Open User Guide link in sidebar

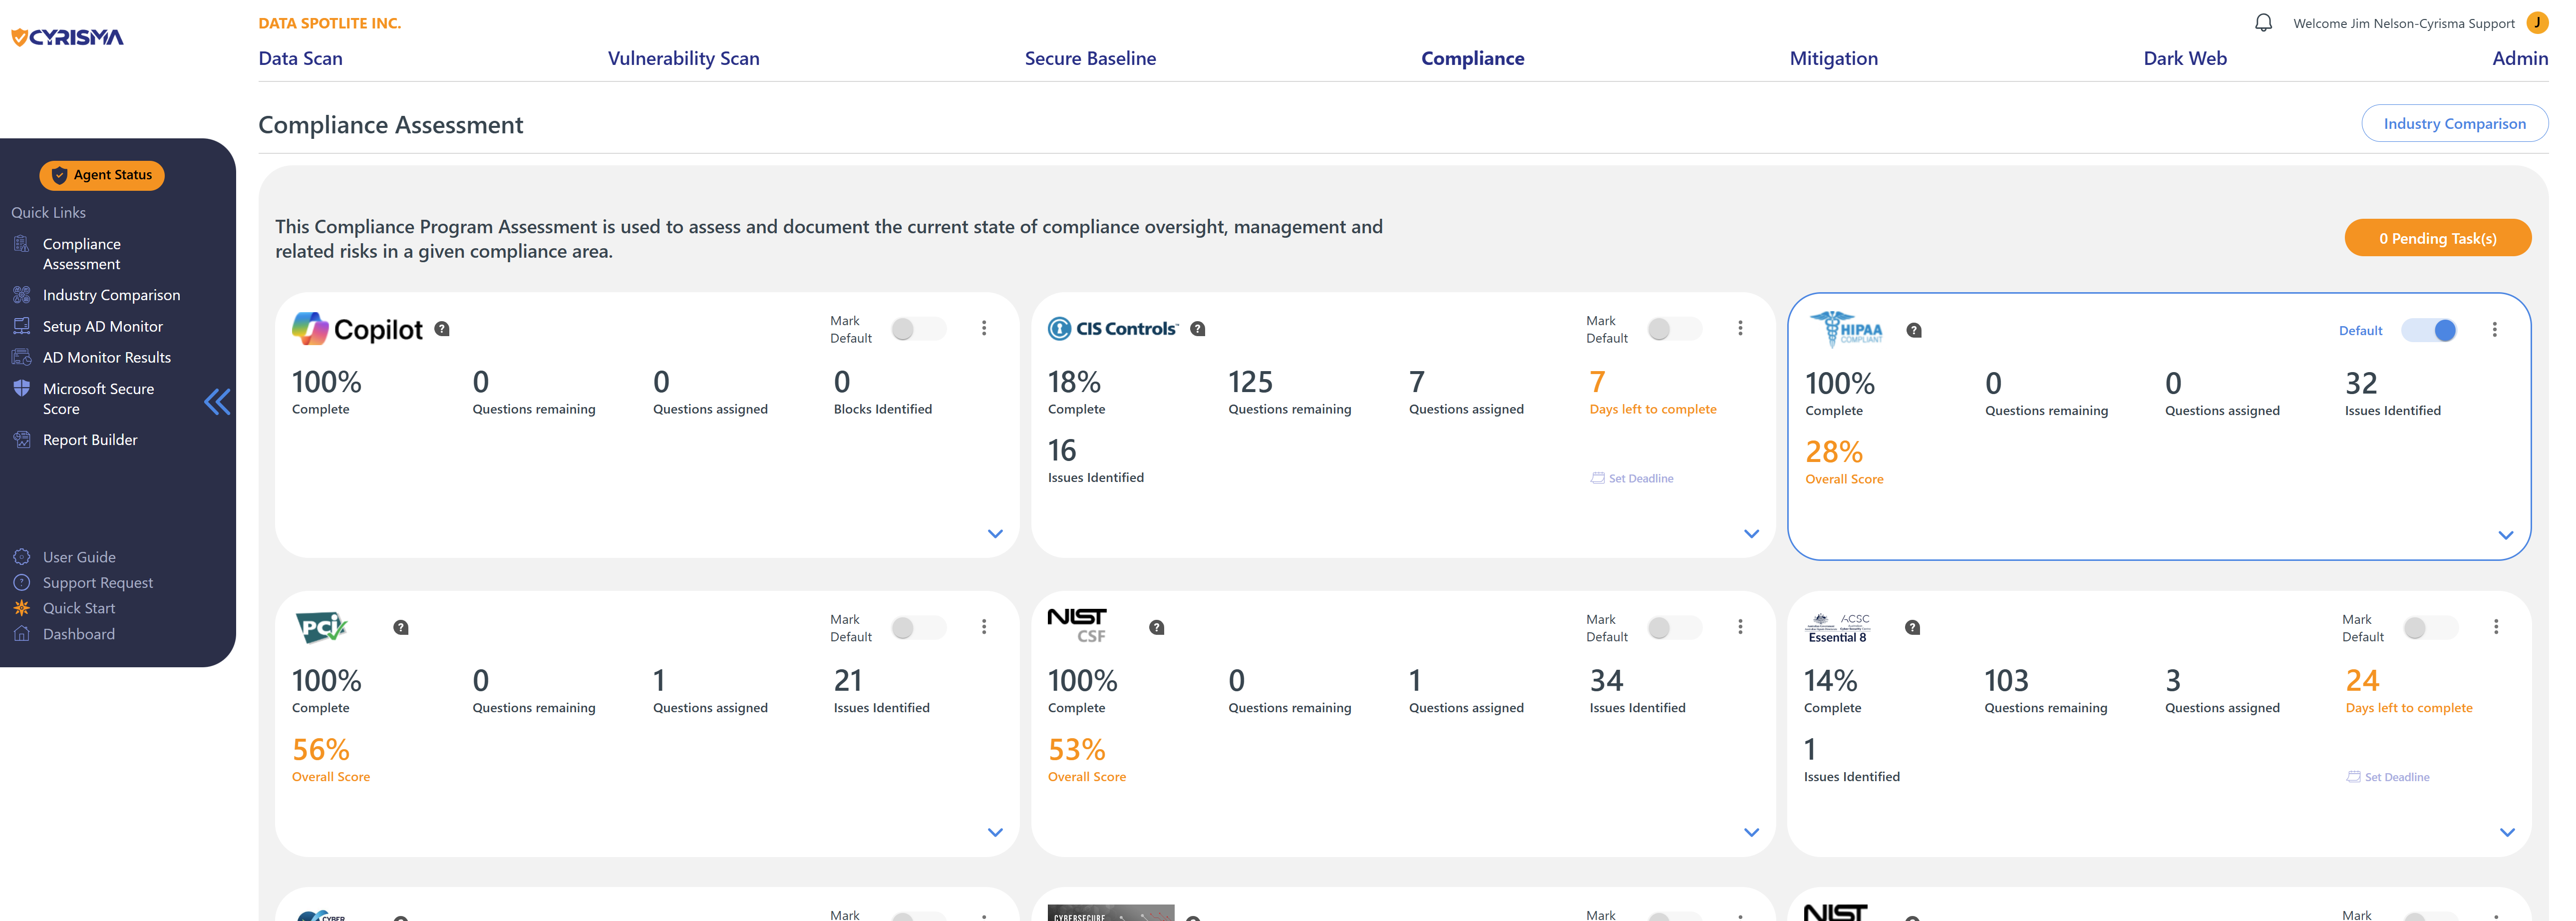tap(79, 557)
